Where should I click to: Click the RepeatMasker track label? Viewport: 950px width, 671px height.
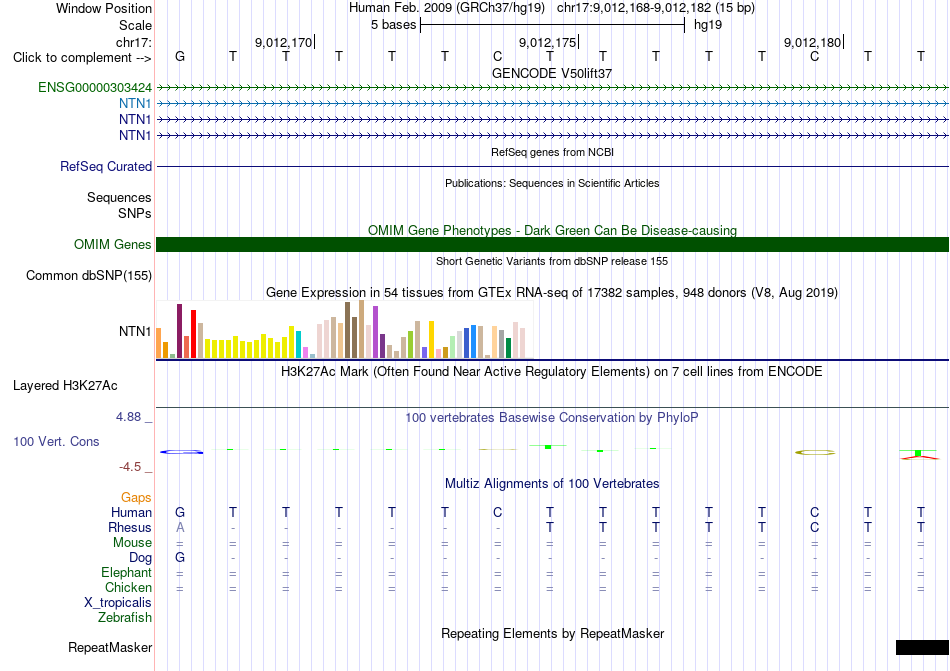(x=110, y=647)
